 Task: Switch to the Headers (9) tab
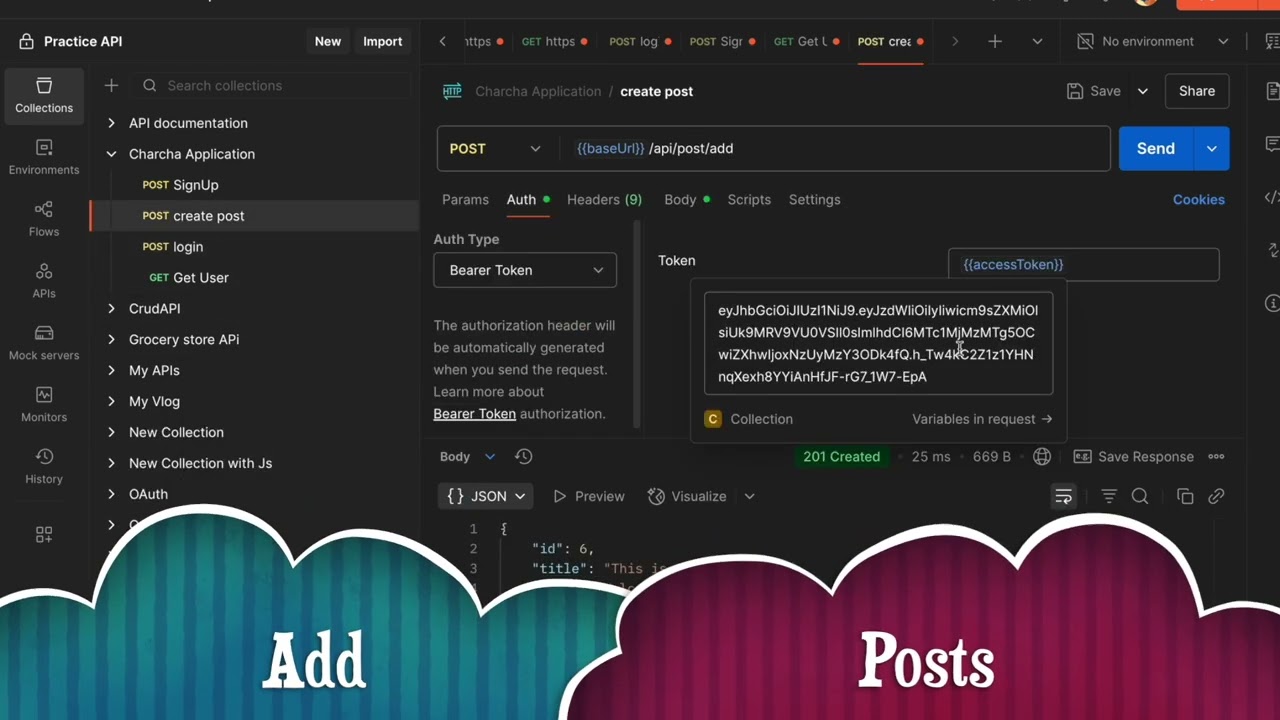(x=604, y=200)
